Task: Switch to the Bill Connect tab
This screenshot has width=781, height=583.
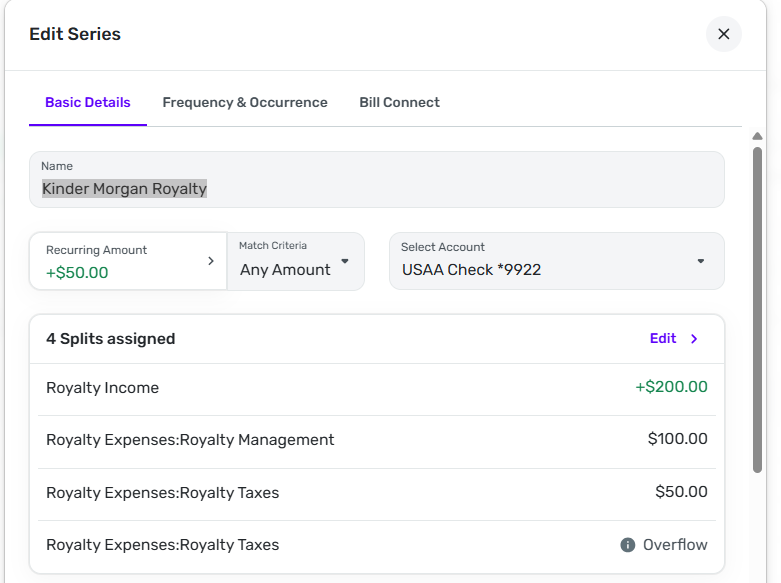Action: tap(399, 102)
